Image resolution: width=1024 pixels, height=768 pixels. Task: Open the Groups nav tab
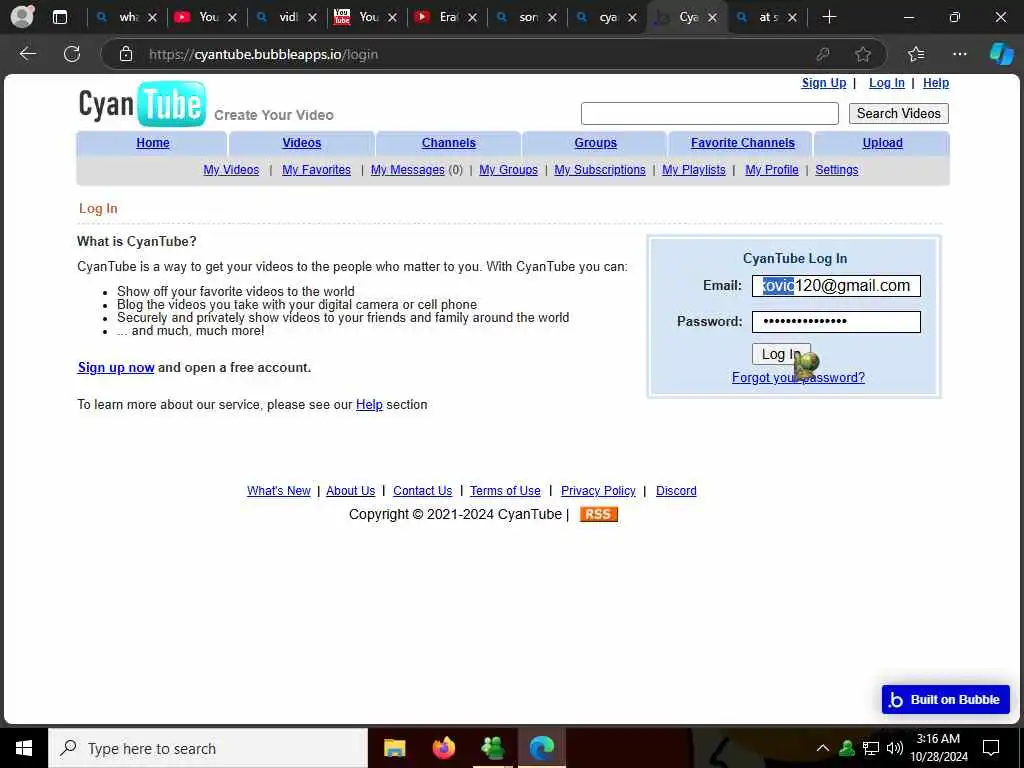pos(596,143)
